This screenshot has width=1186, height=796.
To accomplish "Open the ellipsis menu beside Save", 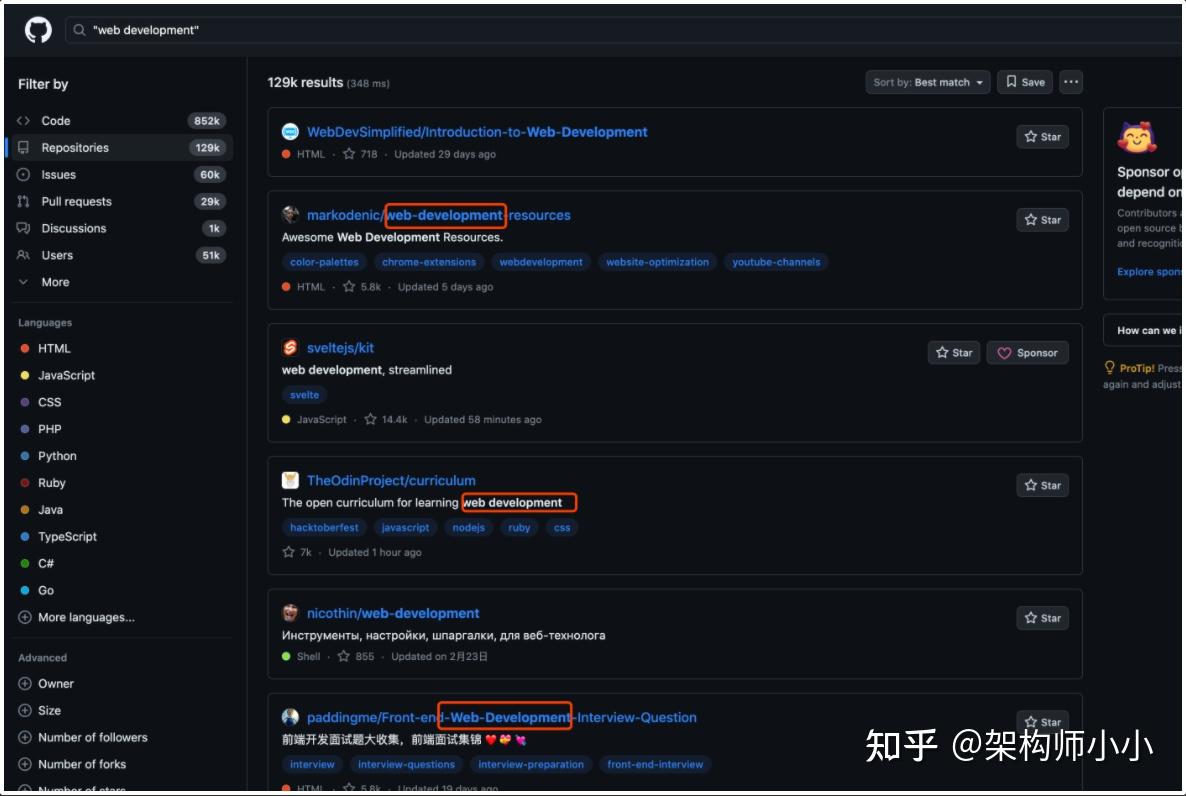I will pos(1070,82).
